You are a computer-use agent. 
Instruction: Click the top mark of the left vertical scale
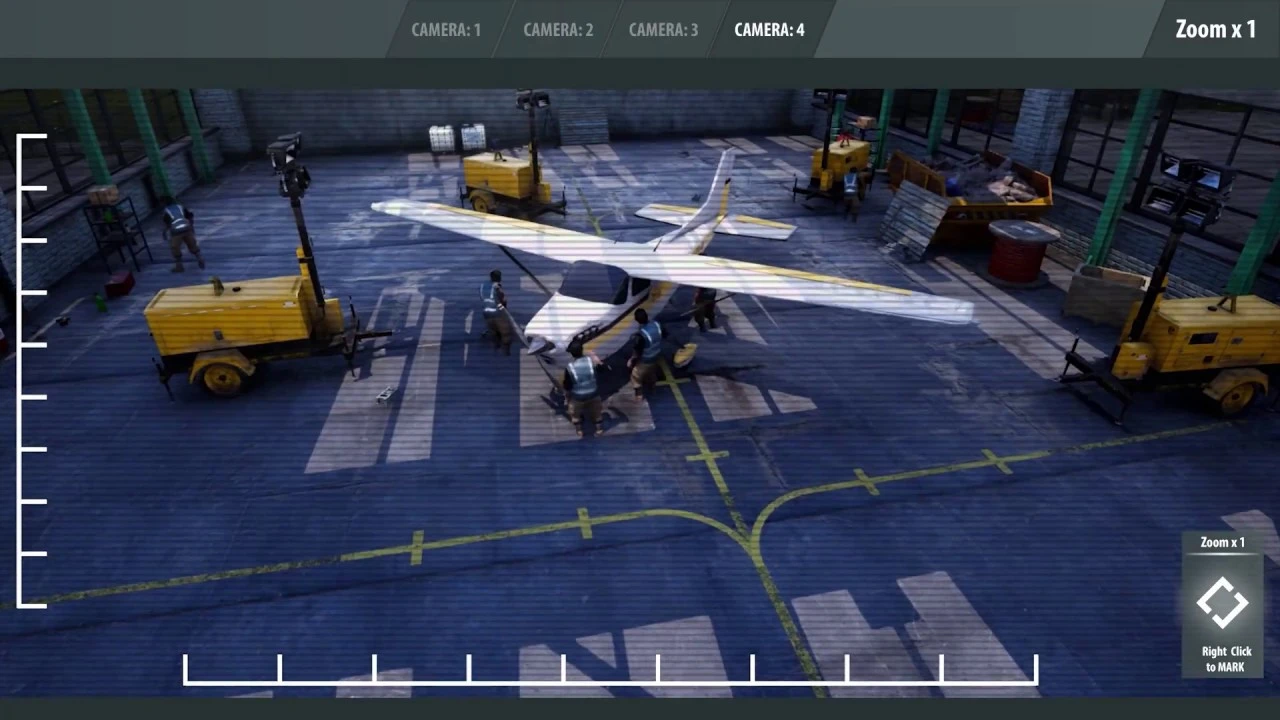33,135
